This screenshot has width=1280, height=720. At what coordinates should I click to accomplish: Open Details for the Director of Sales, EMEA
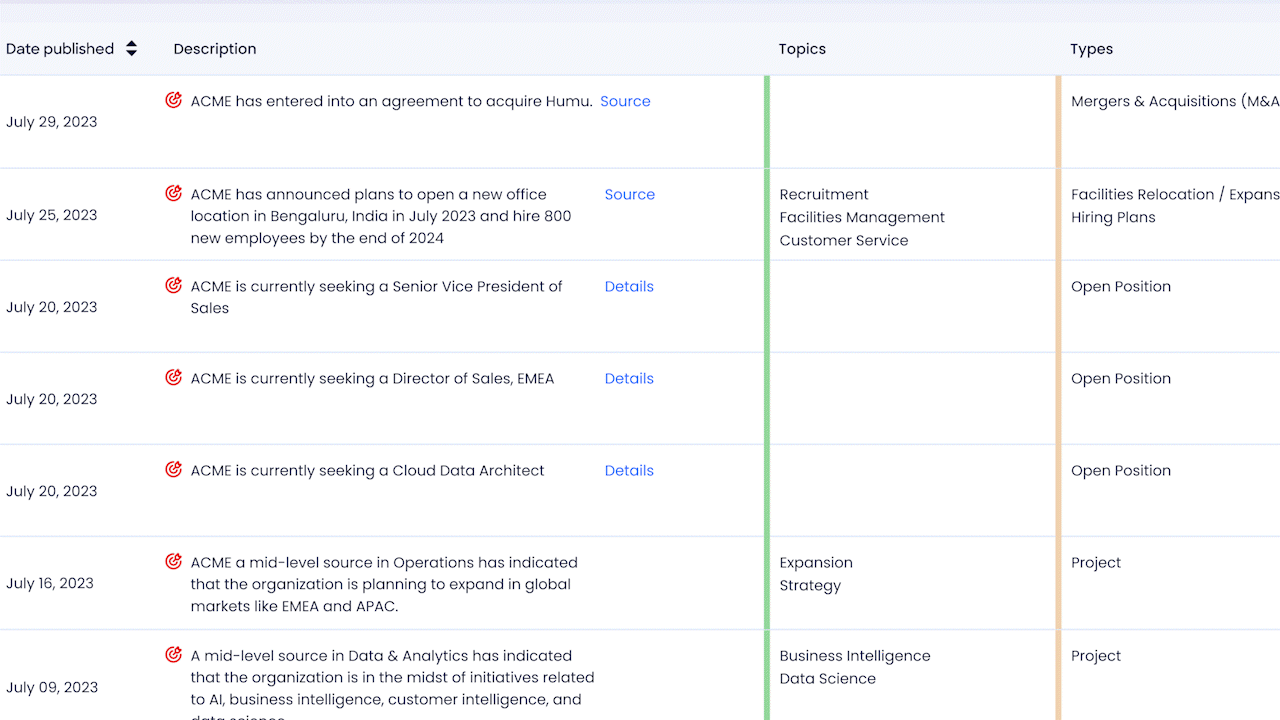629,378
